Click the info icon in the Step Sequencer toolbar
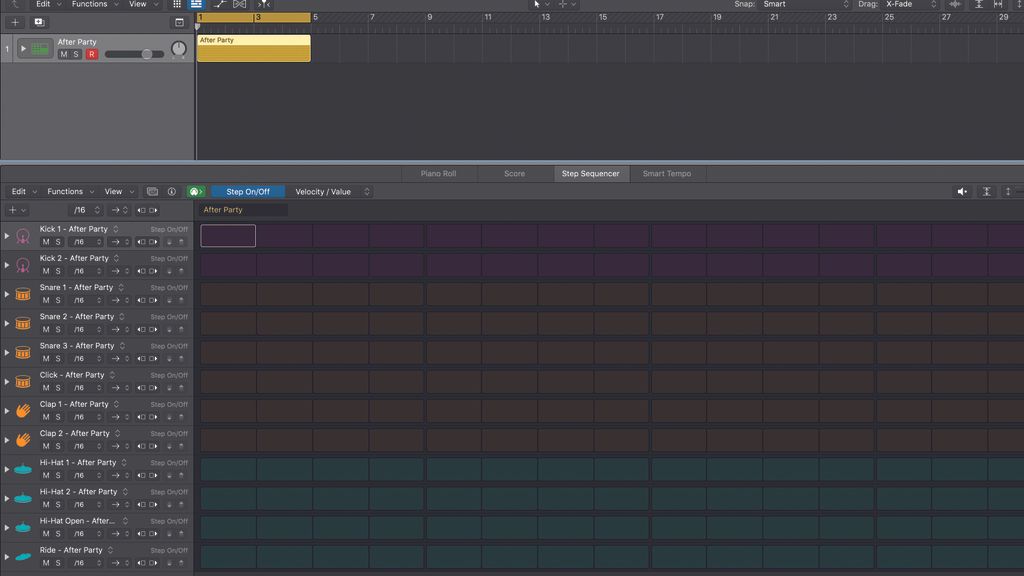Viewport: 1024px width, 576px height. click(172, 191)
